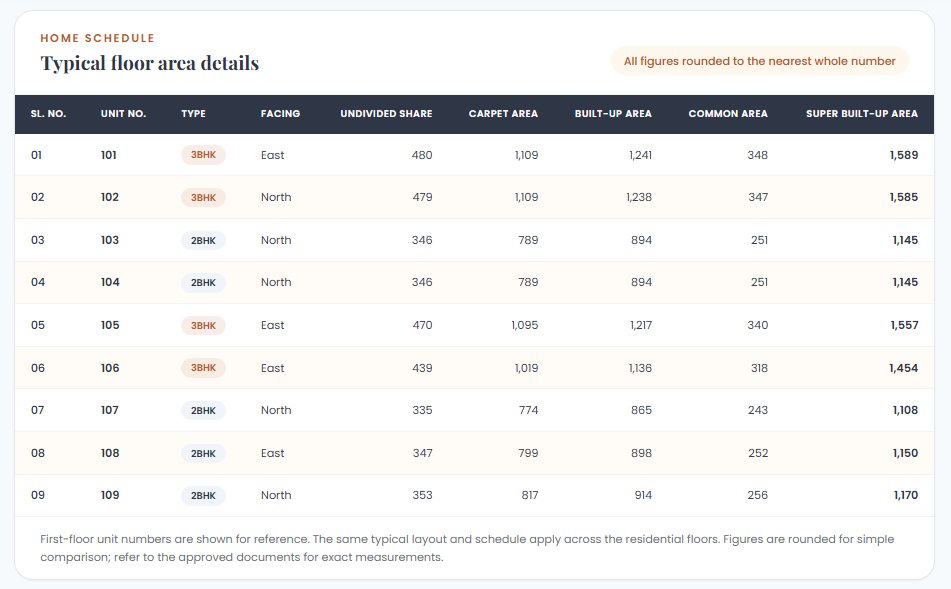The height and width of the screenshot is (589, 951).
Task: Click the 2BHK badge for unit 103
Action: [x=203, y=240]
